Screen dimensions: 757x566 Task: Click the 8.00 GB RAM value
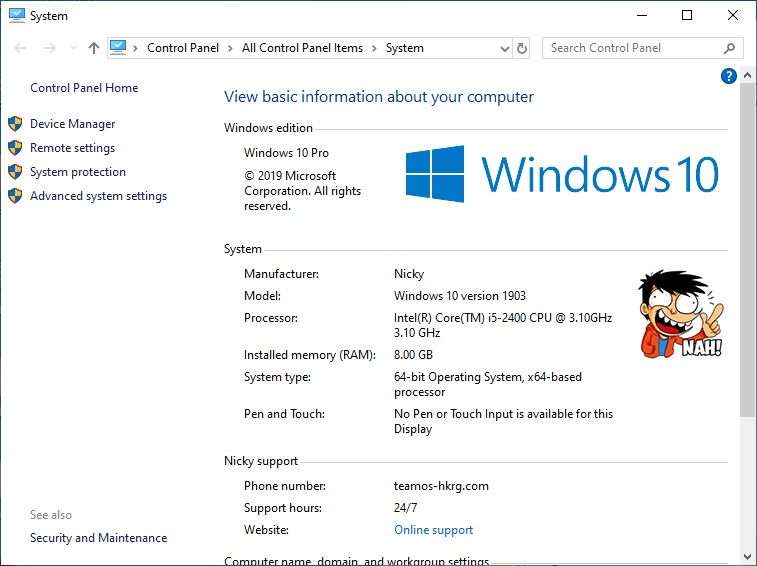pos(413,354)
